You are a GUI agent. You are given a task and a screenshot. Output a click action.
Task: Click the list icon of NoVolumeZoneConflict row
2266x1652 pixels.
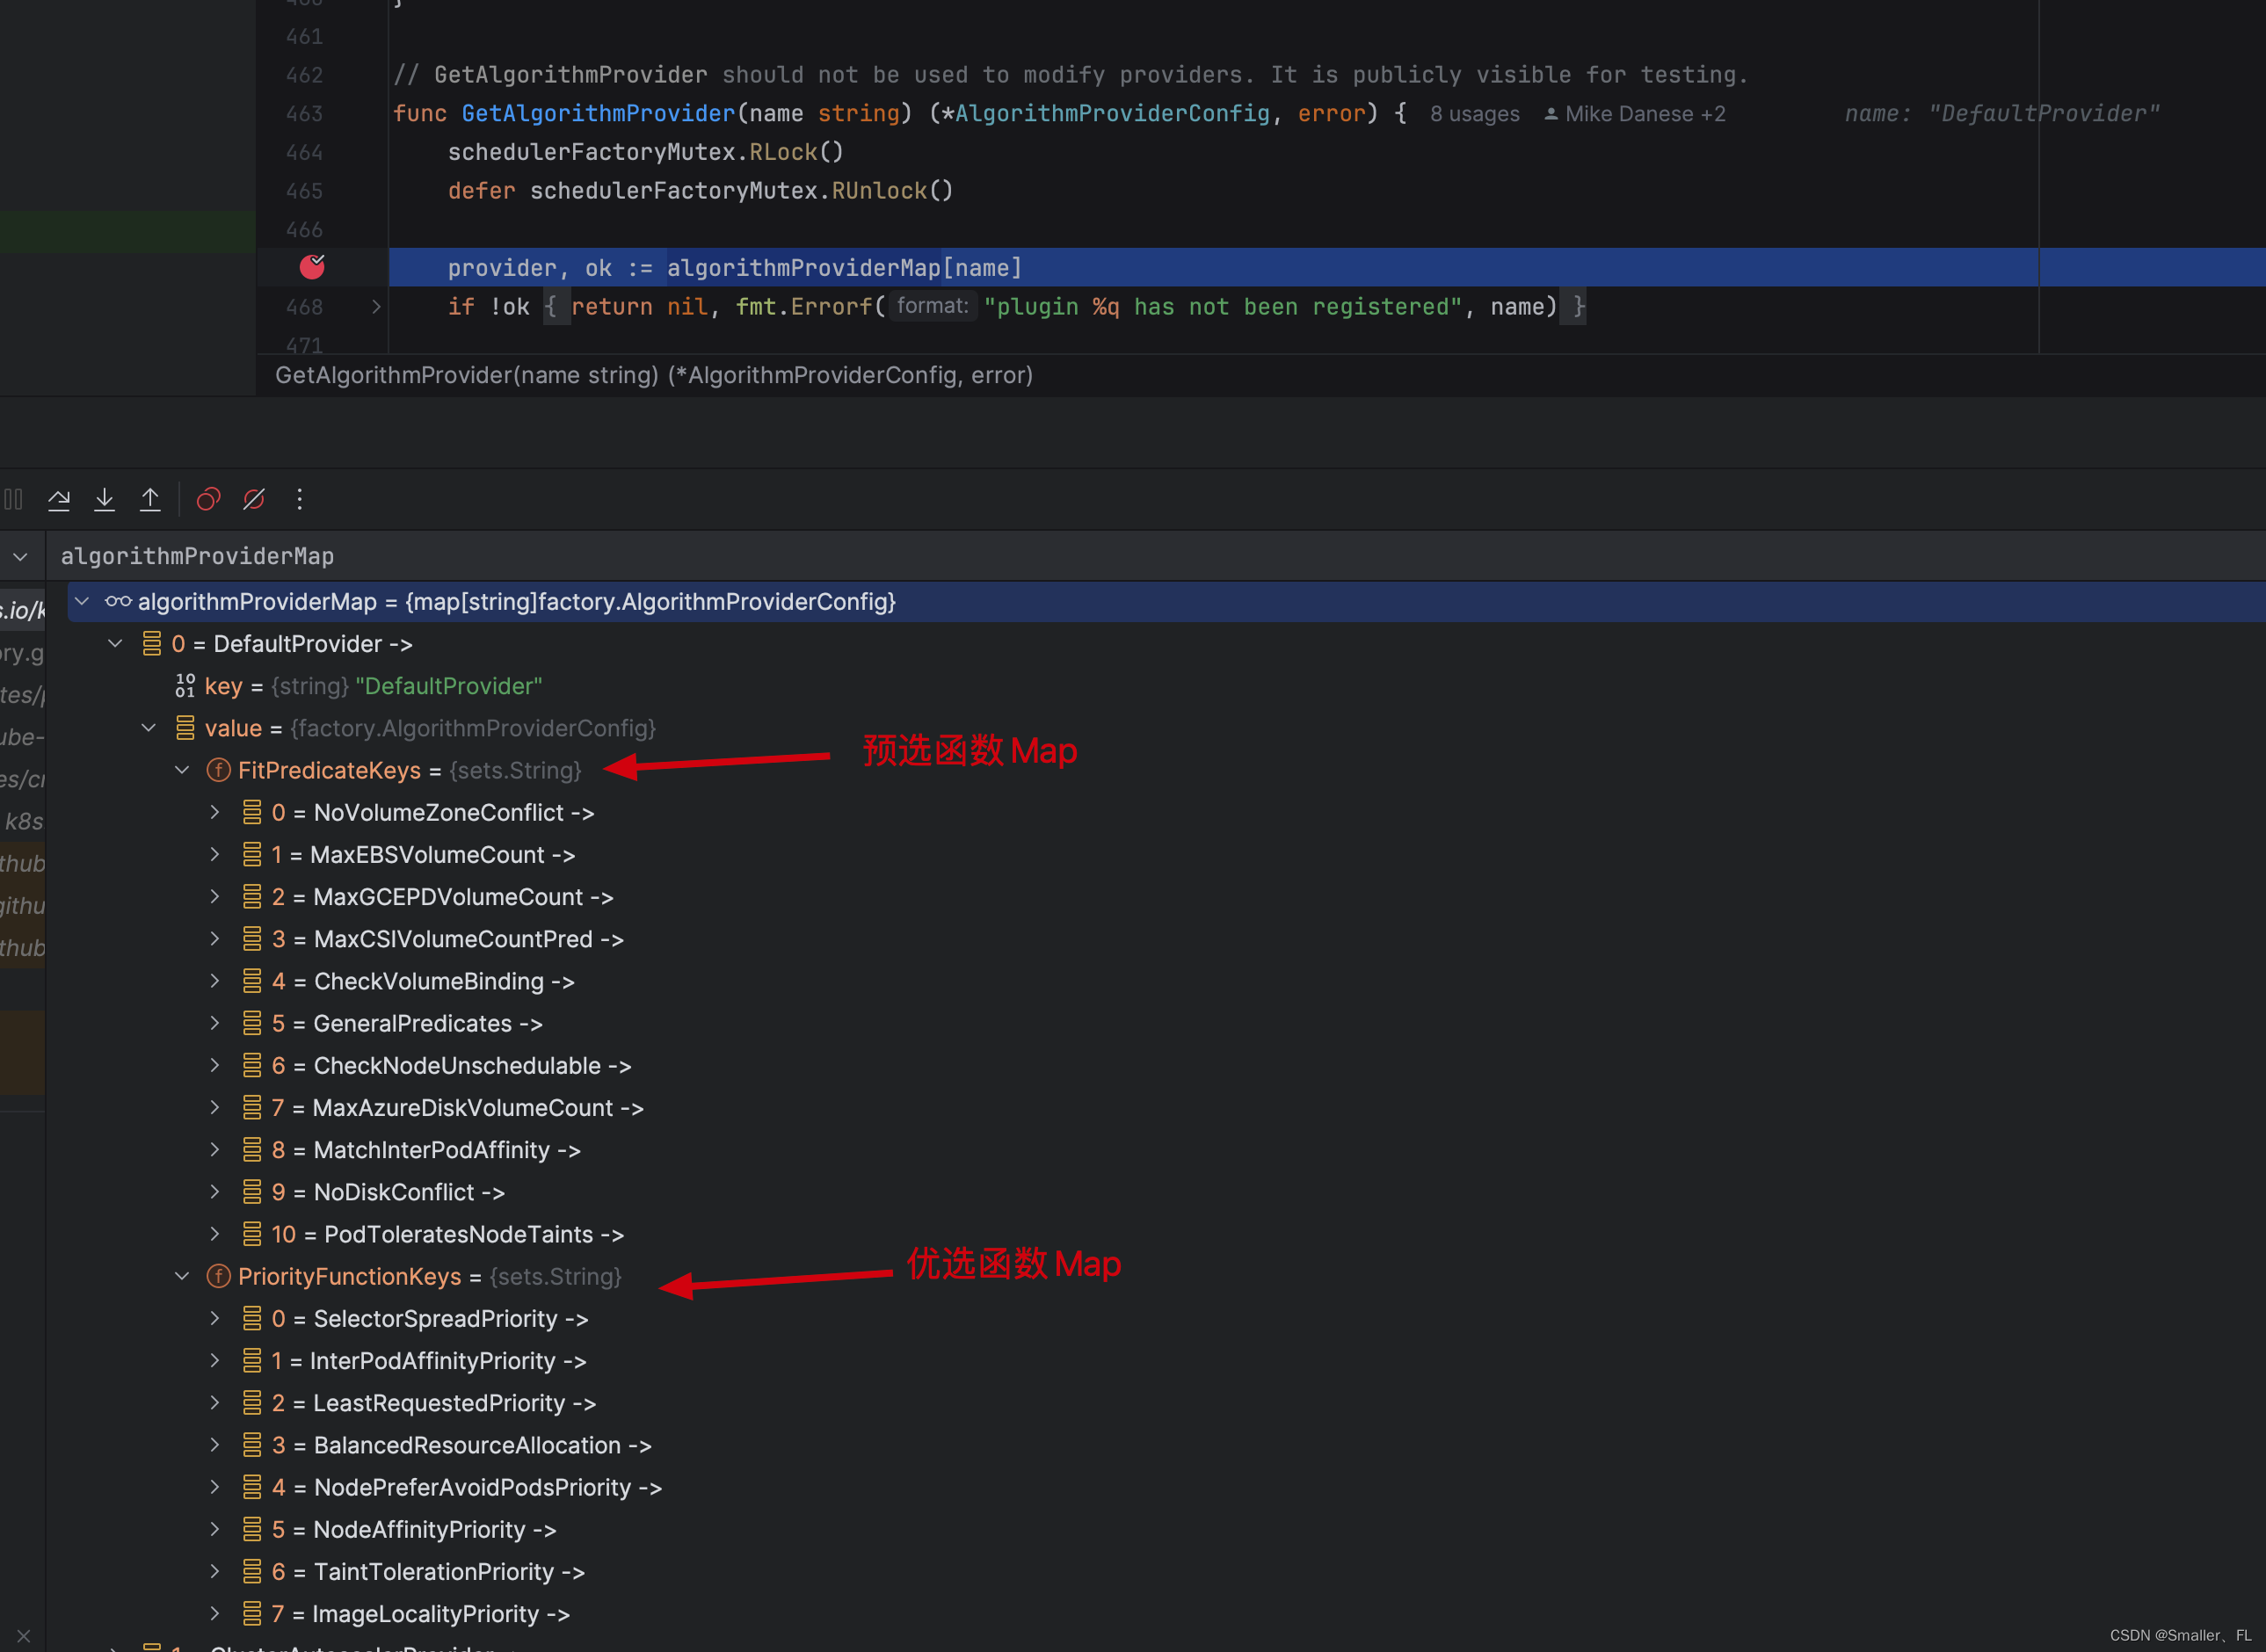click(252, 812)
